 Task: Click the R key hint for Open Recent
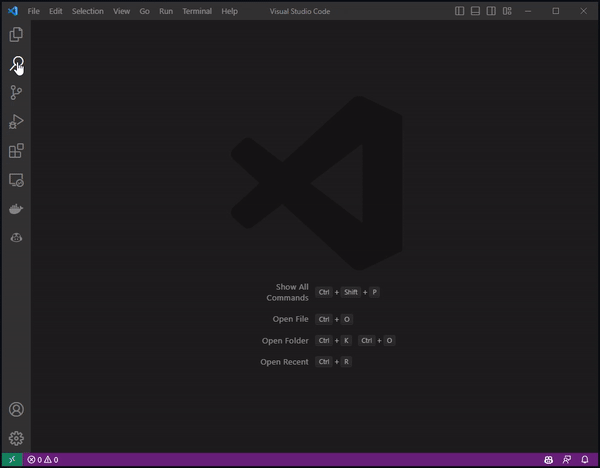pos(346,362)
